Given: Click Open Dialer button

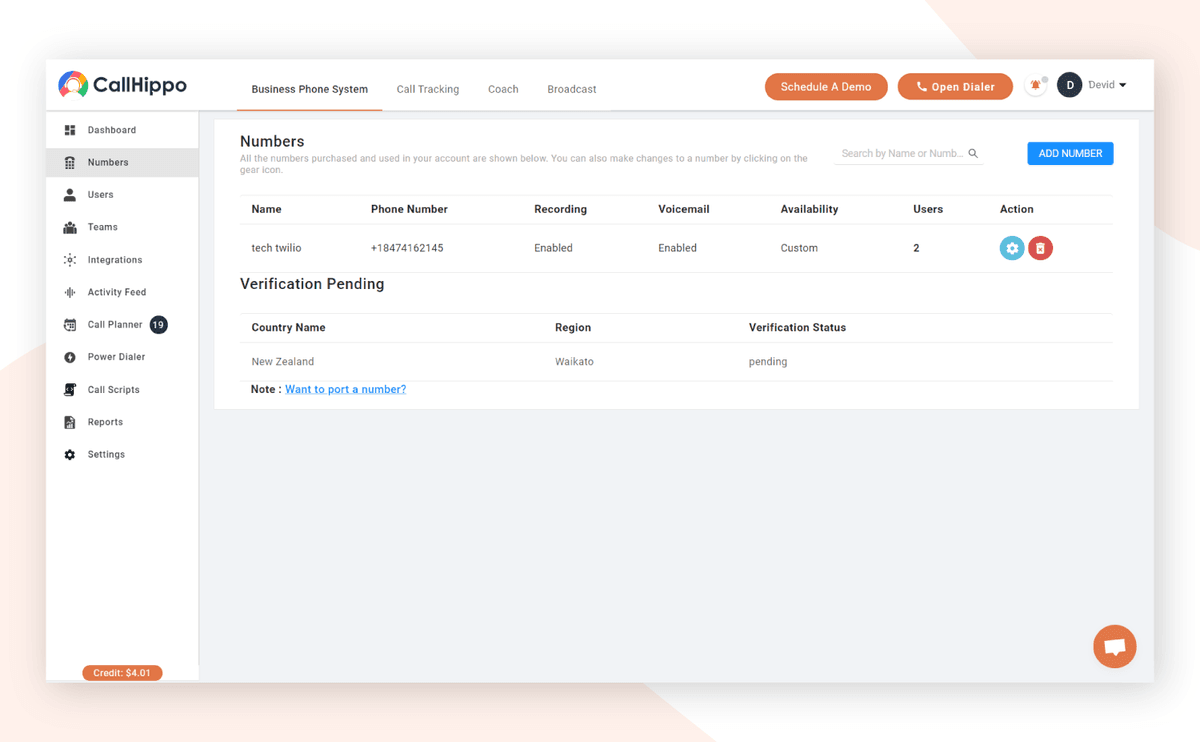Looking at the screenshot, I should (955, 87).
